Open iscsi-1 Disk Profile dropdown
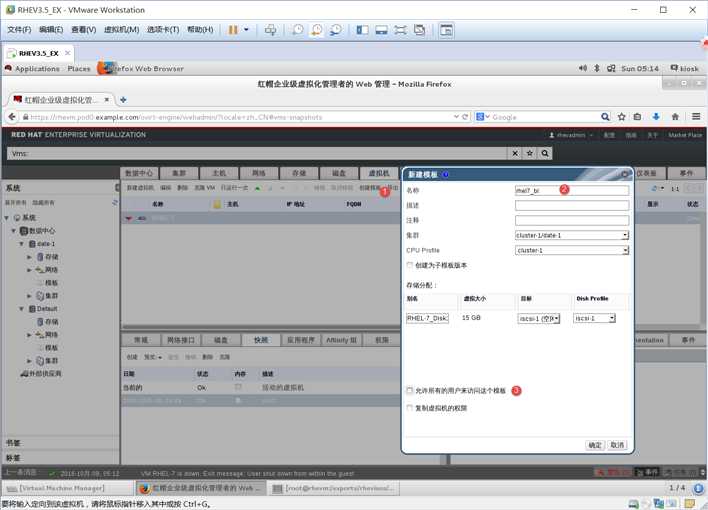Screen dimensions: 708x510 point(594,318)
